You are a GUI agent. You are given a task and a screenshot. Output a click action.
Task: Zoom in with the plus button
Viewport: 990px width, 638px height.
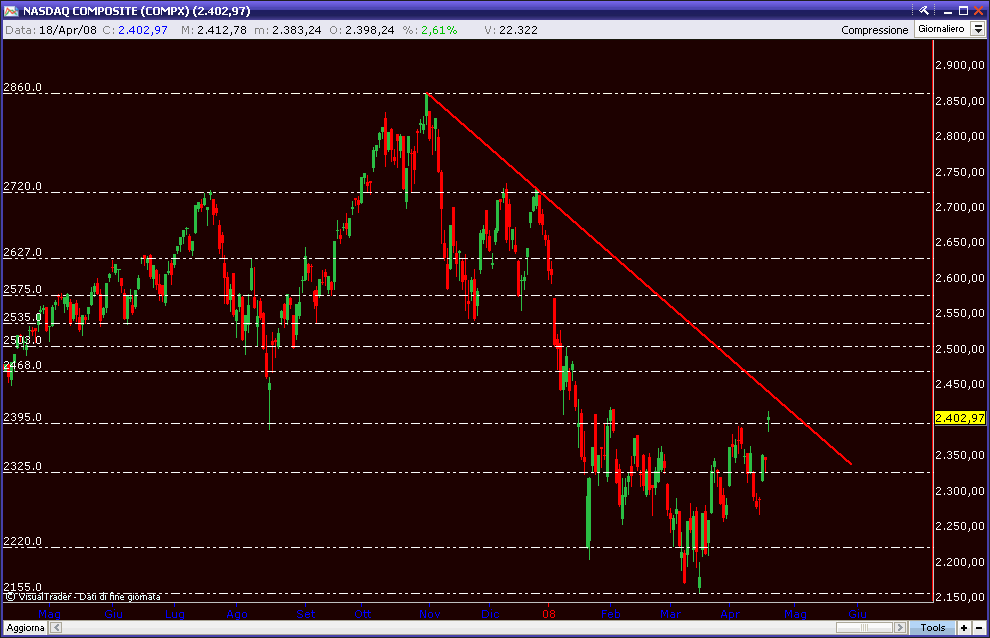[x=963, y=627]
